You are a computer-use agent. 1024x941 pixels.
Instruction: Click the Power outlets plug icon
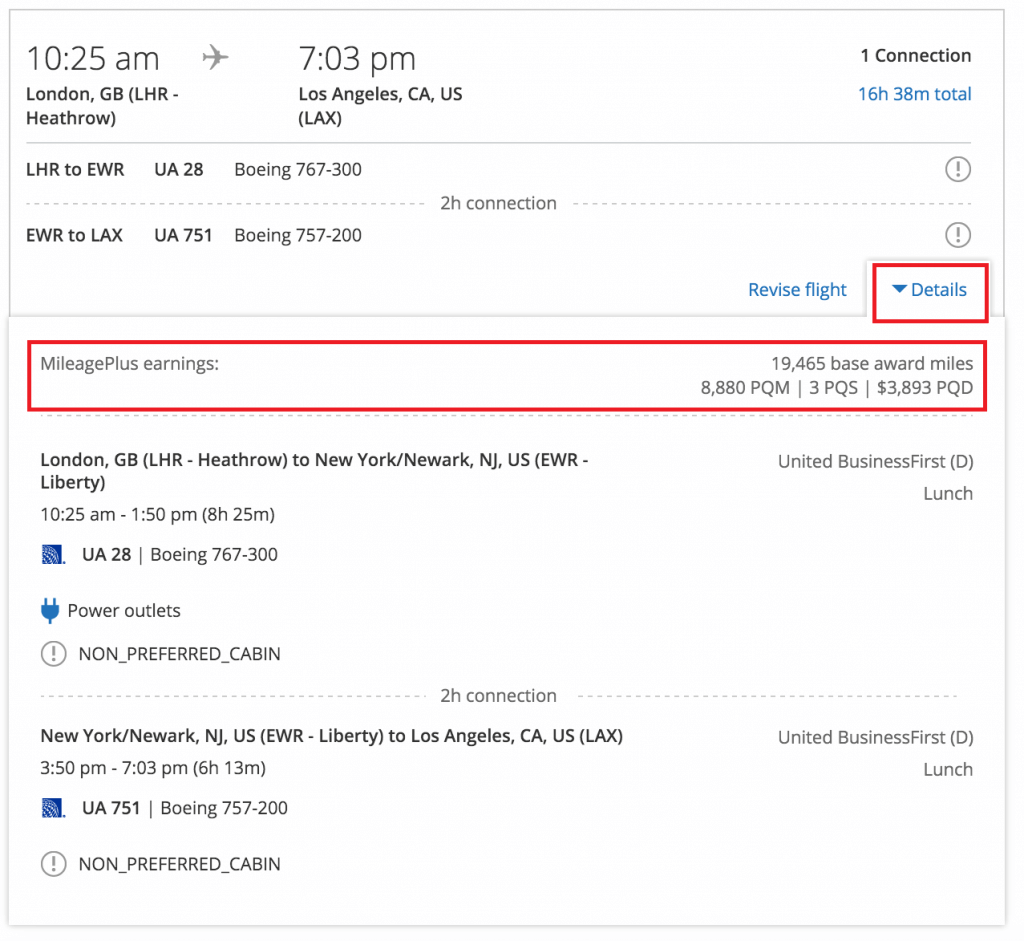[50, 611]
